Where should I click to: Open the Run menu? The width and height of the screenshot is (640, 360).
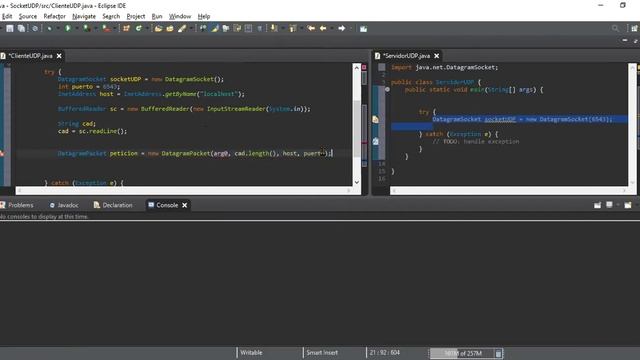157,16
